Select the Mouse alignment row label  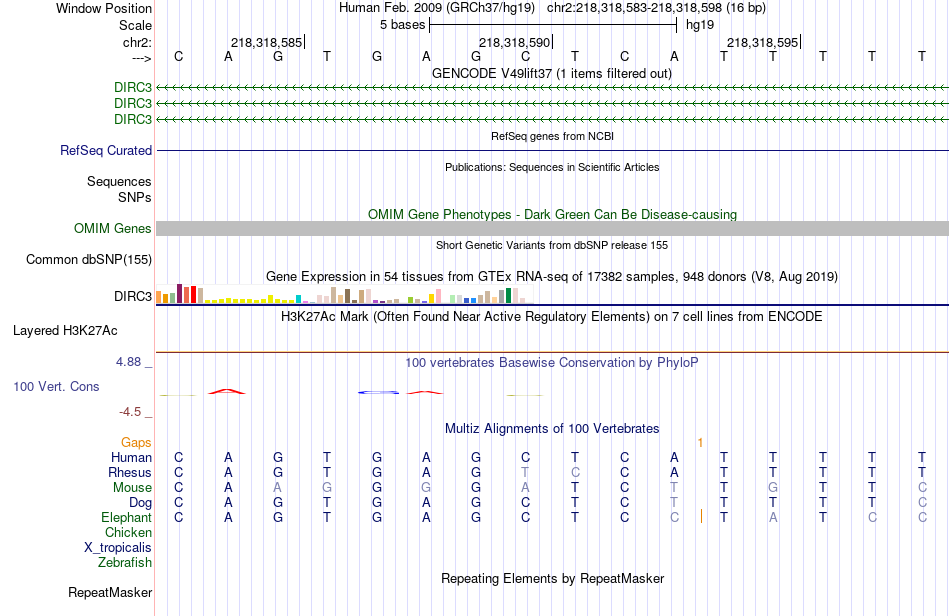coord(132,488)
